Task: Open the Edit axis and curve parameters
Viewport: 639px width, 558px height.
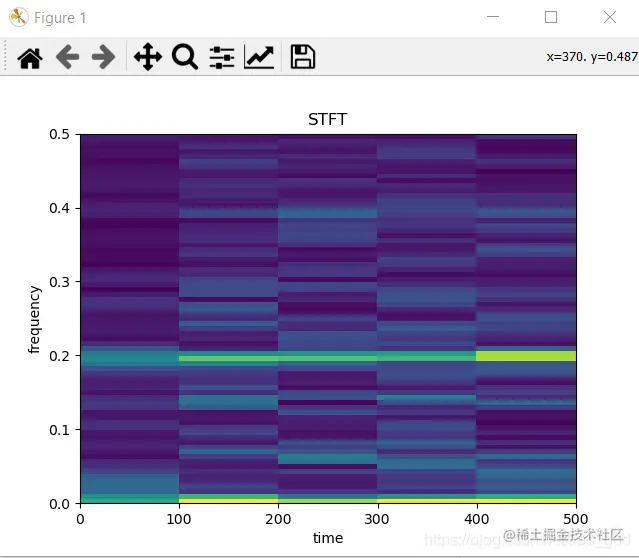Action: (x=259, y=57)
